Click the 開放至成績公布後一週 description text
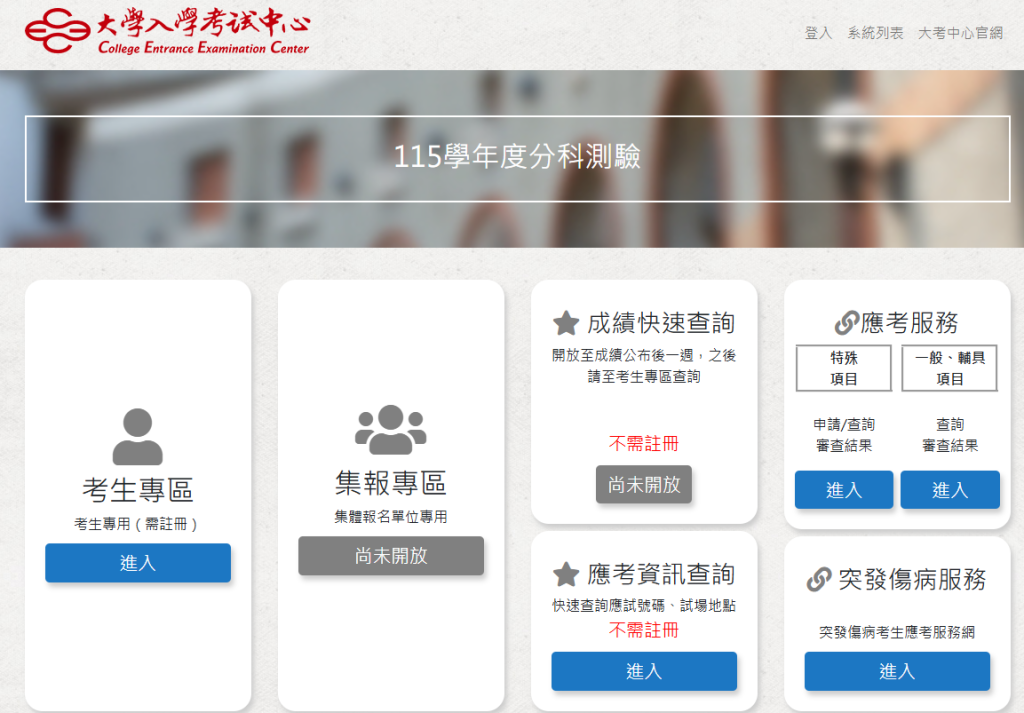 point(644,366)
